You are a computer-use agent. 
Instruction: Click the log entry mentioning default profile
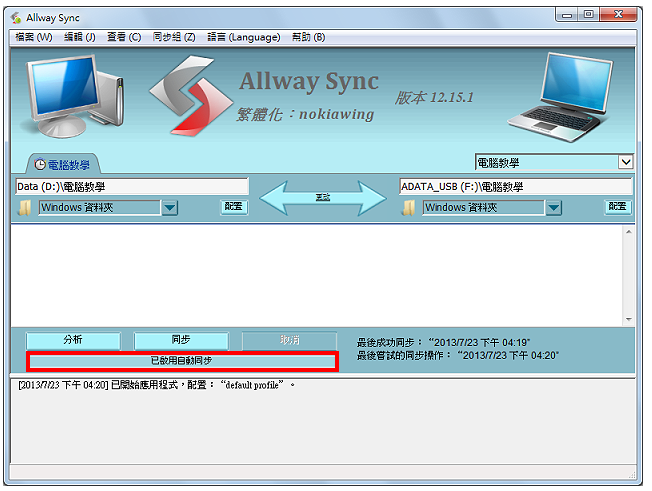[156, 385]
